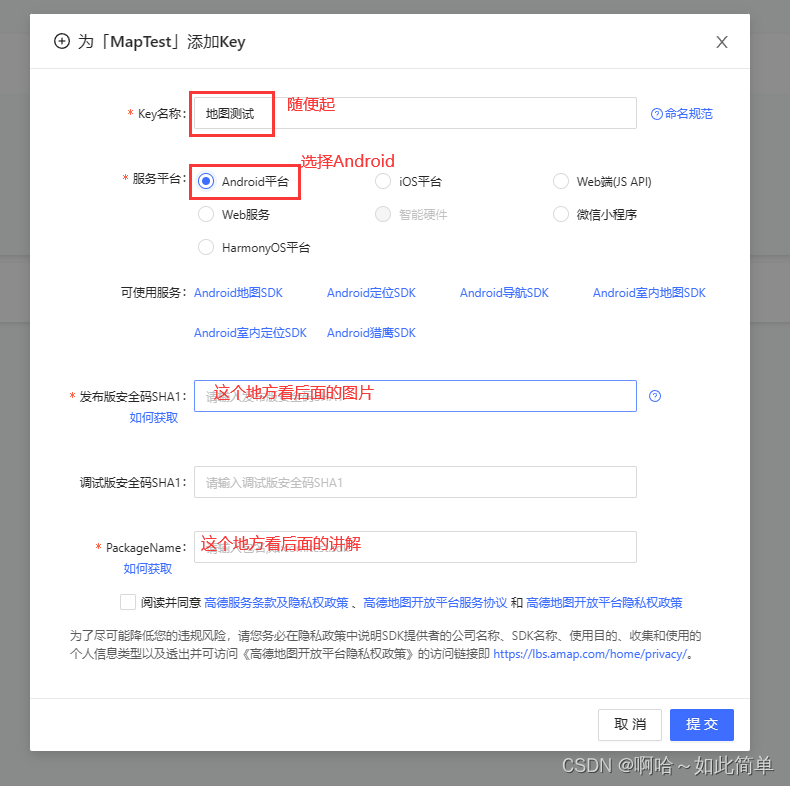Screen dimensions: 790x786
Task: Open the Android地图SDK link
Action: [x=238, y=293]
